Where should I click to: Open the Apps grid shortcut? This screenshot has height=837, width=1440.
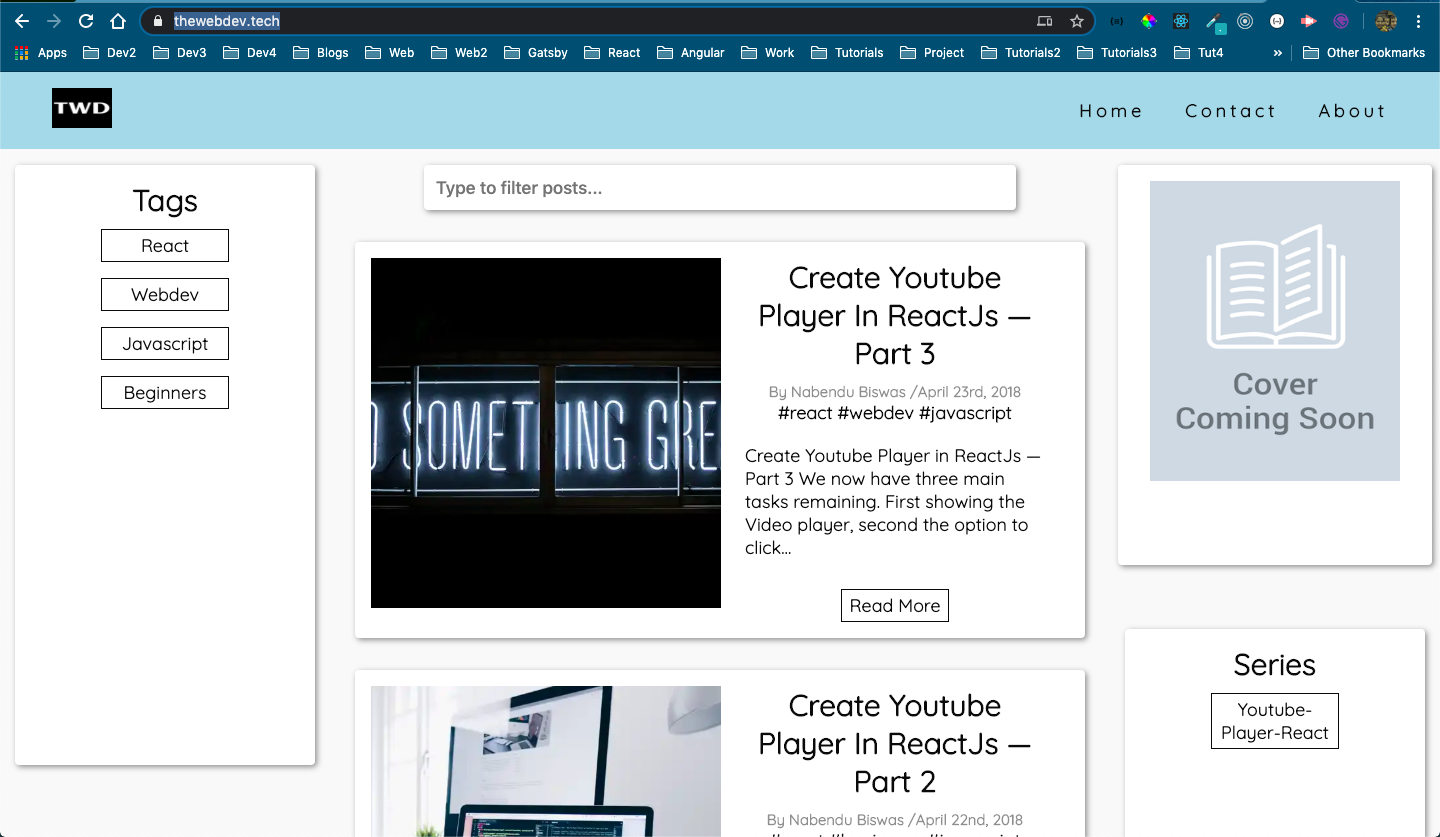[x=41, y=53]
